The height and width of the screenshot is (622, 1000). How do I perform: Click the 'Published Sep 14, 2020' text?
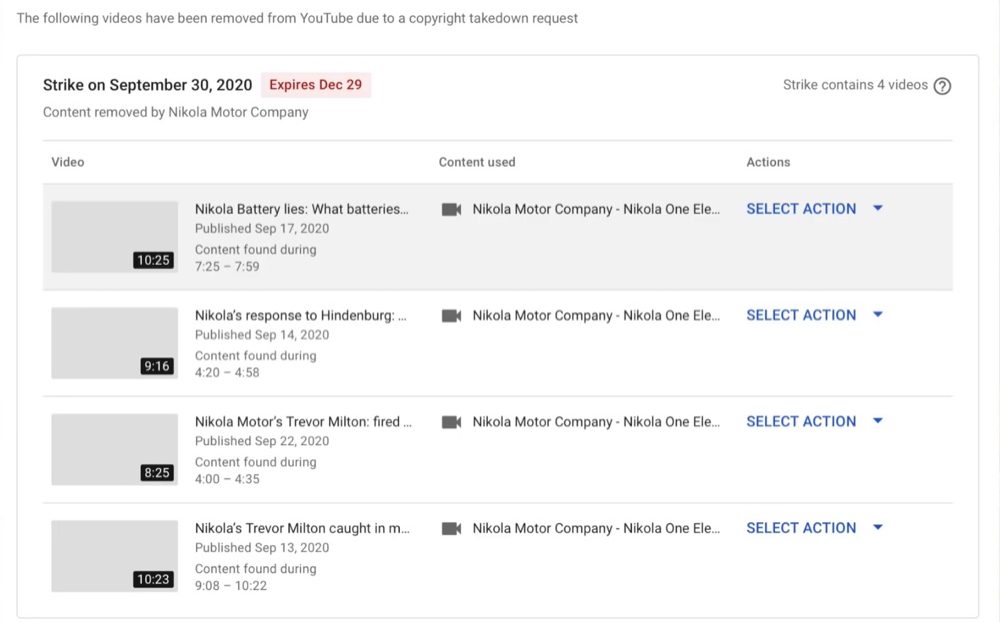click(262, 335)
